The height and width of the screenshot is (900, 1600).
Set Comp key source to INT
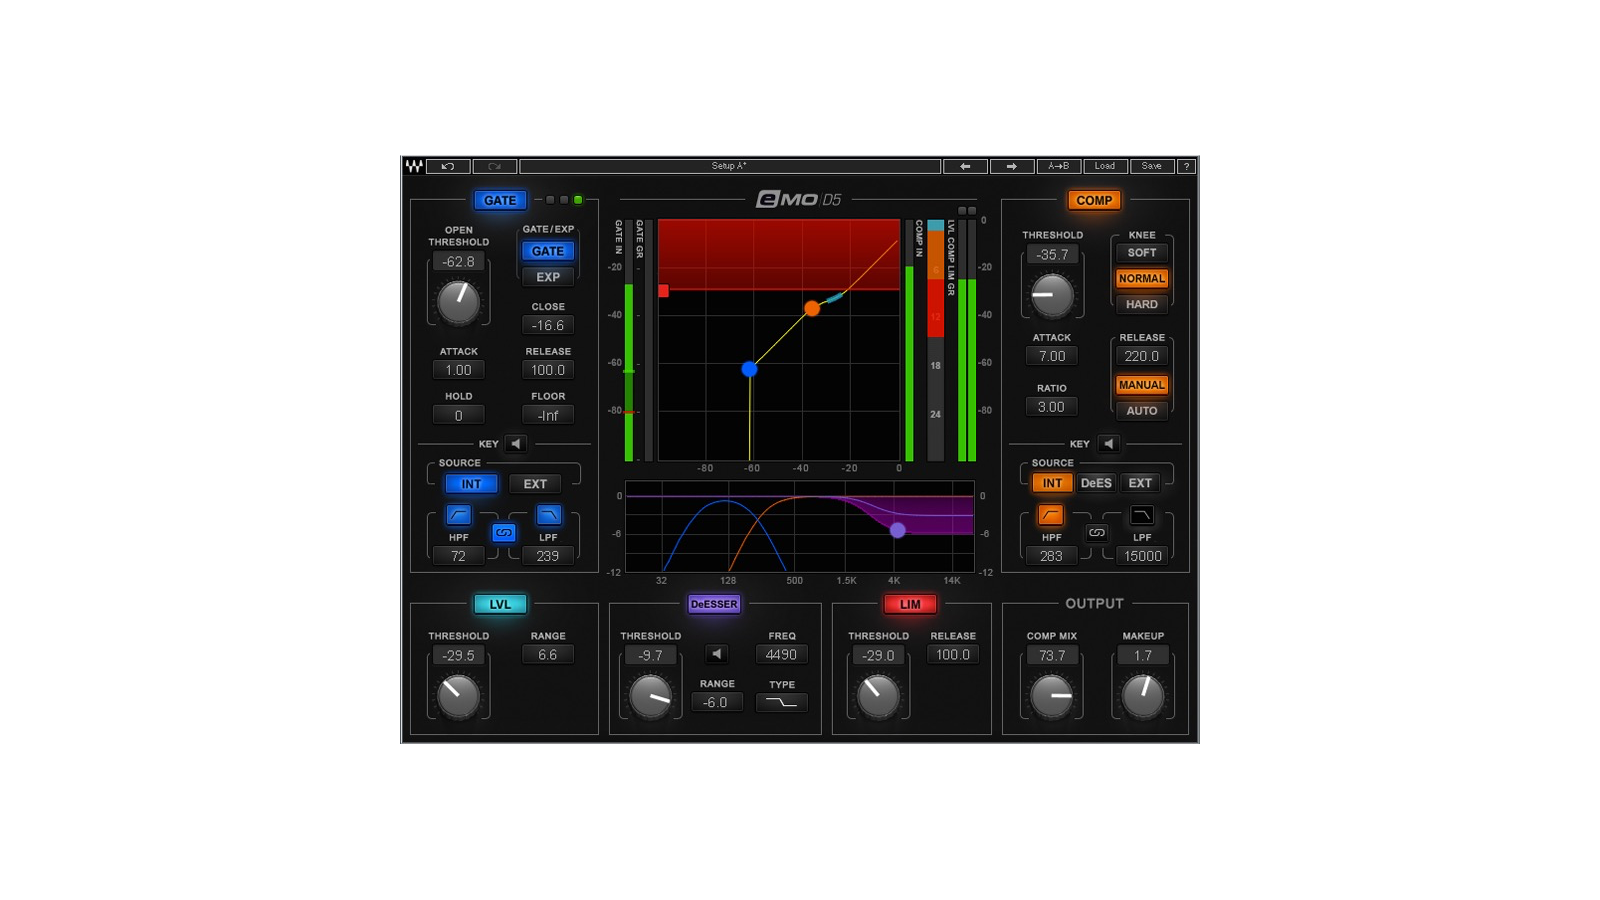click(1052, 483)
